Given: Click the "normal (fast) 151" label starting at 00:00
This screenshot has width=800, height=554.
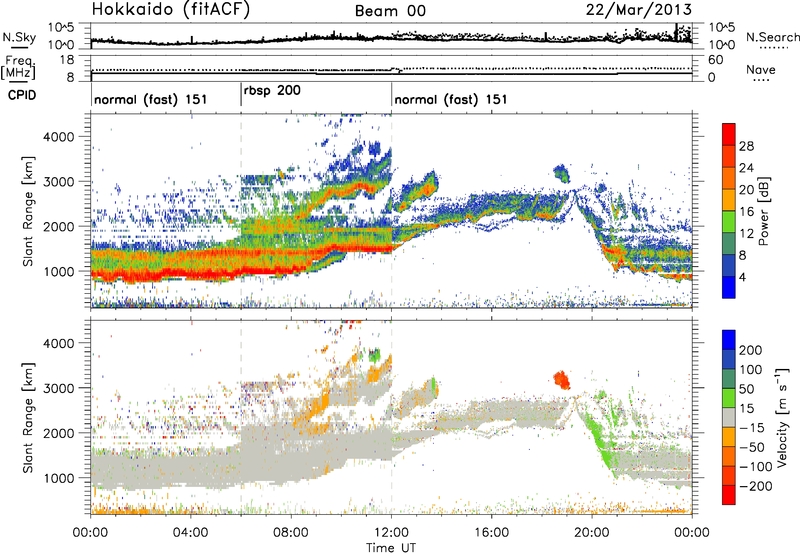Looking at the screenshot, I should pos(151,99).
